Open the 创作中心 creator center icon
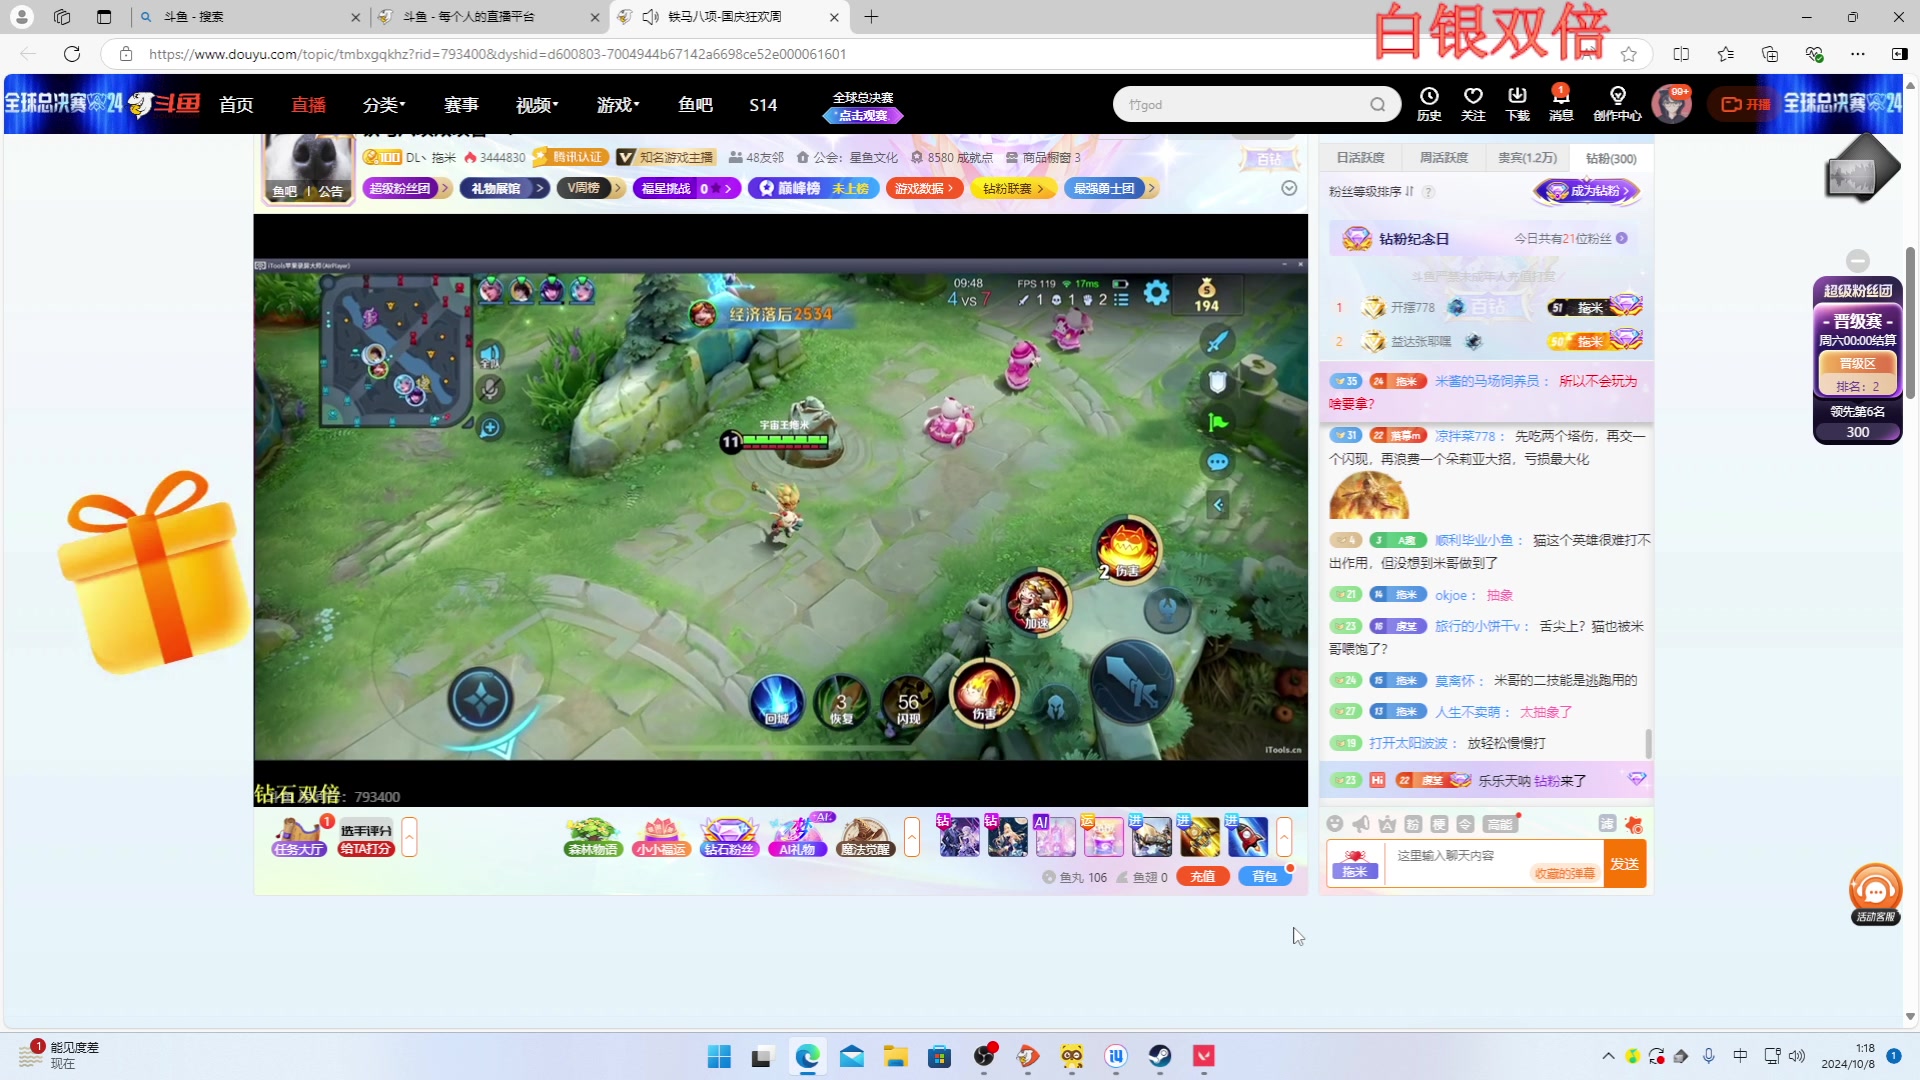The height and width of the screenshot is (1080, 1920). 1617,104
